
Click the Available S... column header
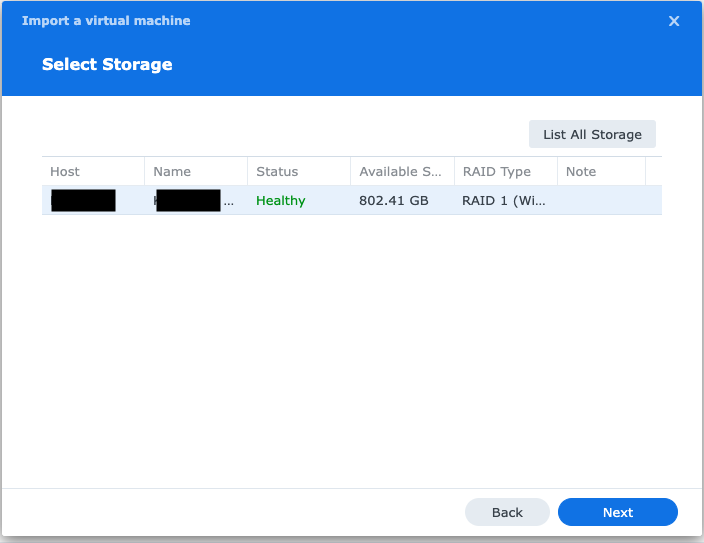pos(402,171)
